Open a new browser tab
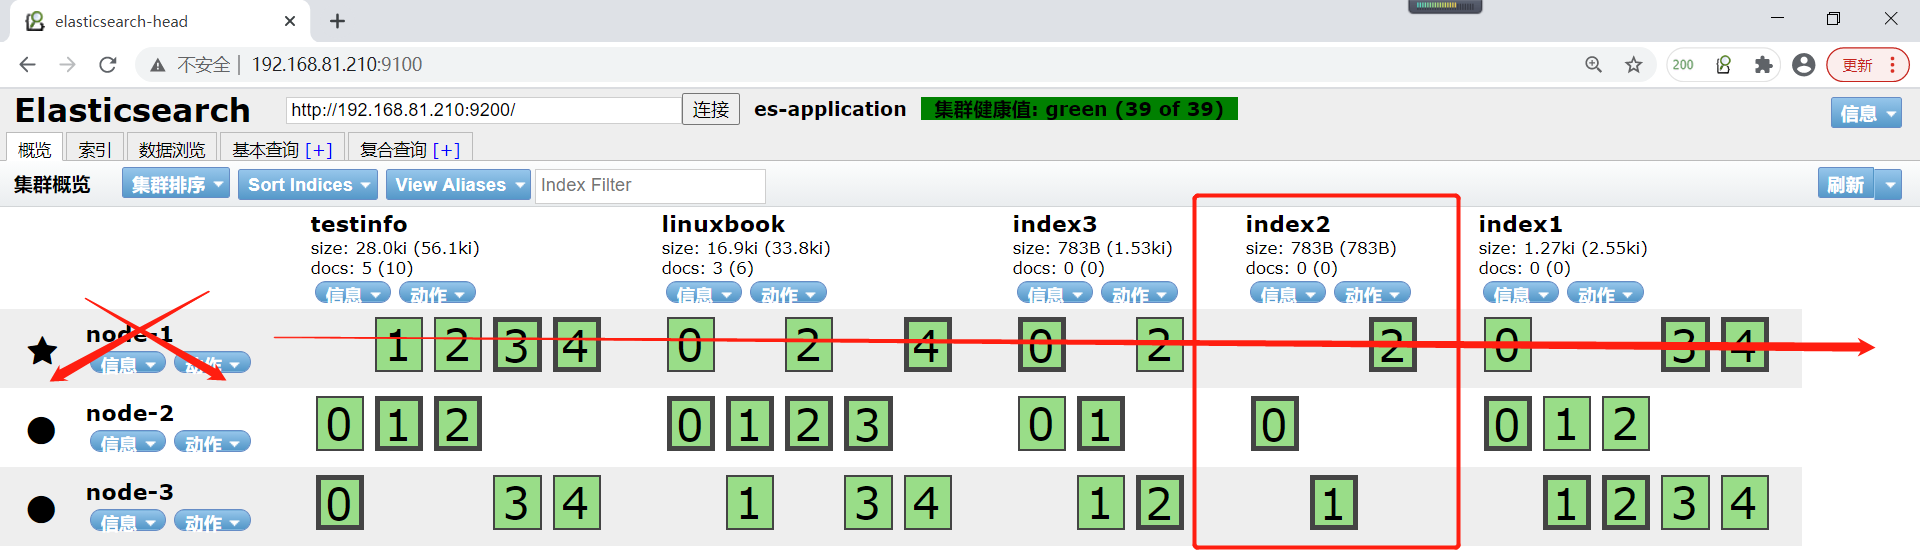The height and width of the screenshot is (551, 1920). click(x=337, y=21)
